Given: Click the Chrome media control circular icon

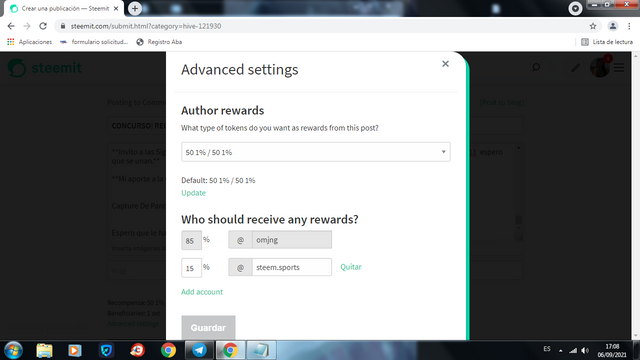Looking at the screenshot, I should coord(575,8).
